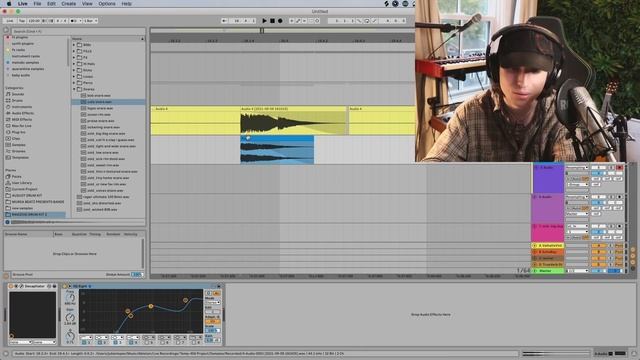
Task: Stop playback with the Stop button
Action: [272, 21]
